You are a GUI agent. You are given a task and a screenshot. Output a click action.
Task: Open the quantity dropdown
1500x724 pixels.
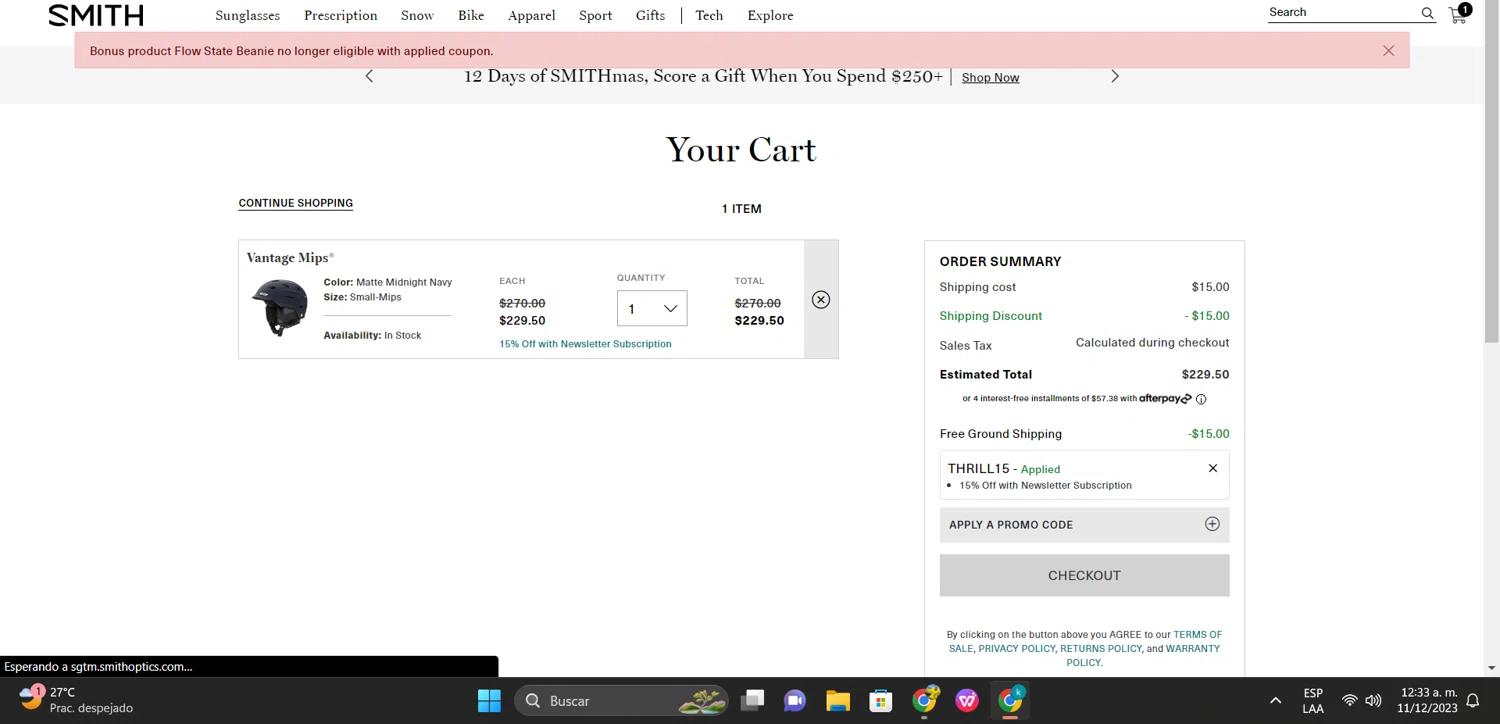(652, 308)
